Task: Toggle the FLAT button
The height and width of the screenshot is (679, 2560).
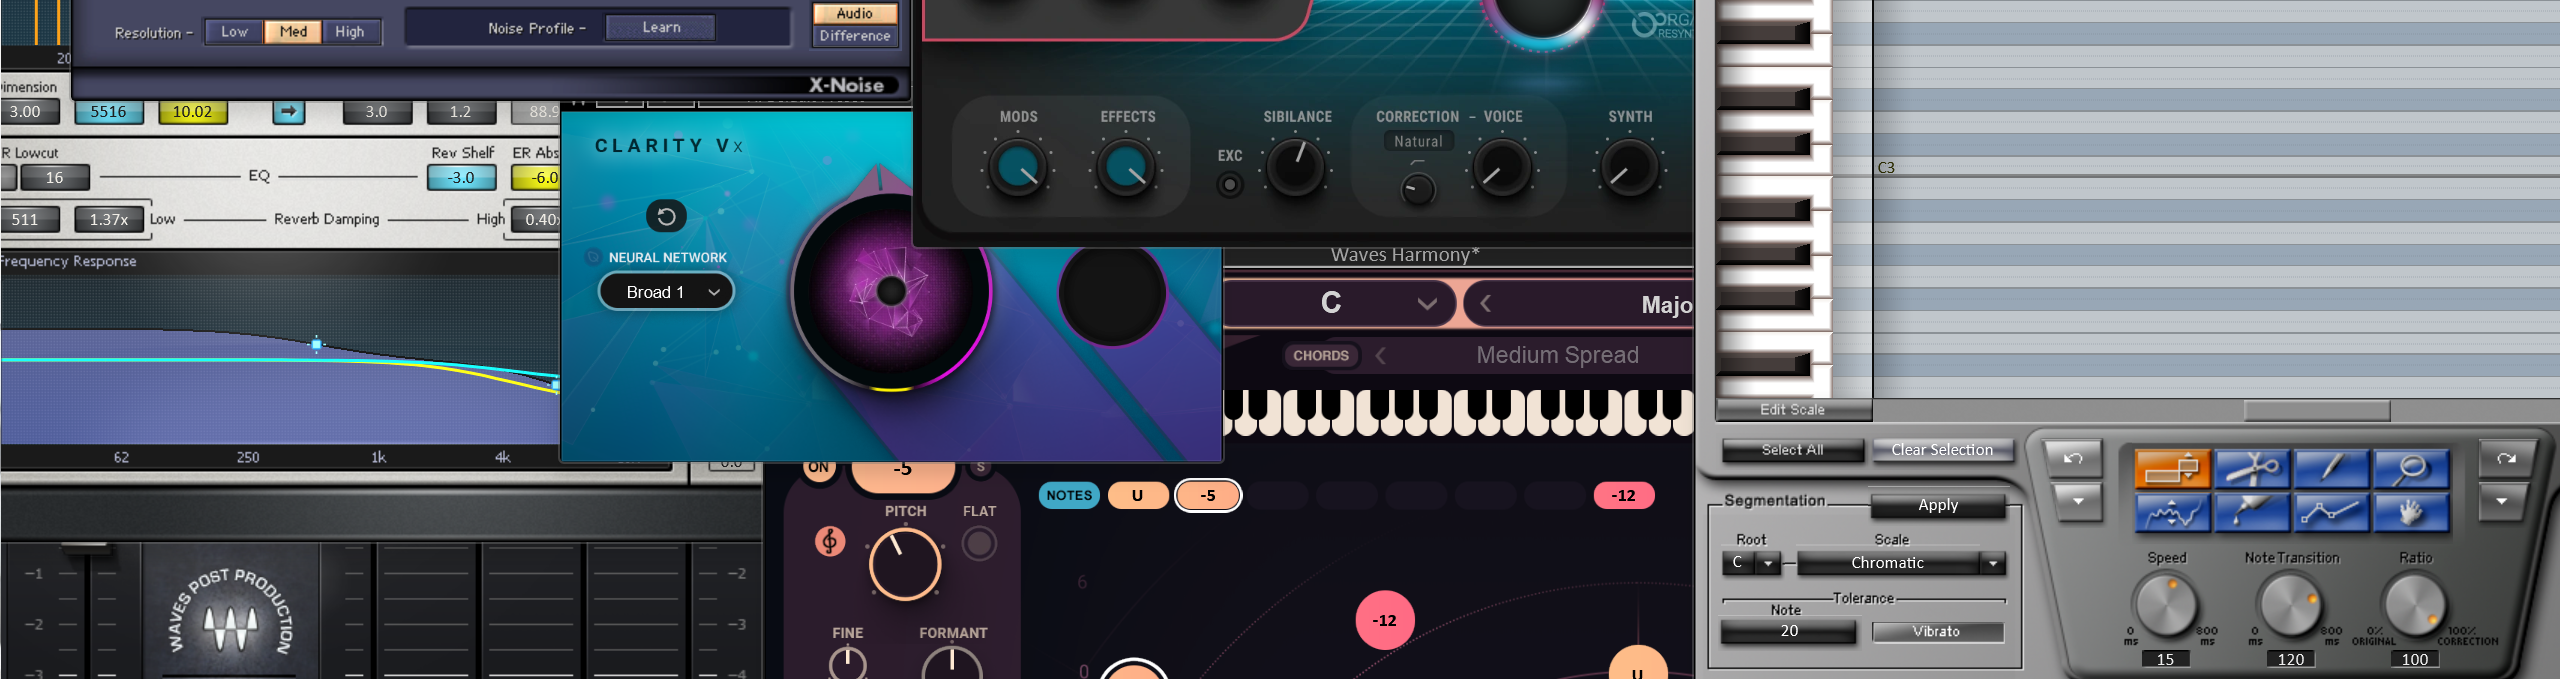Action: click(x=979, y=543)
